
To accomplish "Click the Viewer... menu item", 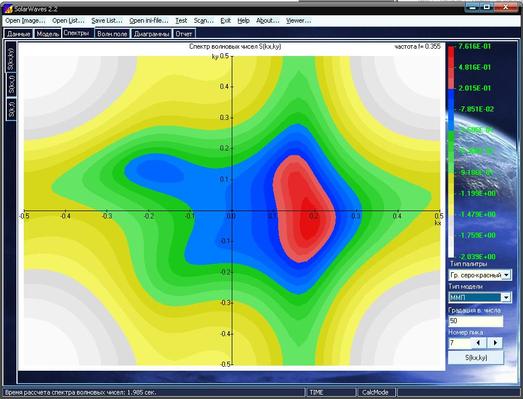I will (299, 21).
